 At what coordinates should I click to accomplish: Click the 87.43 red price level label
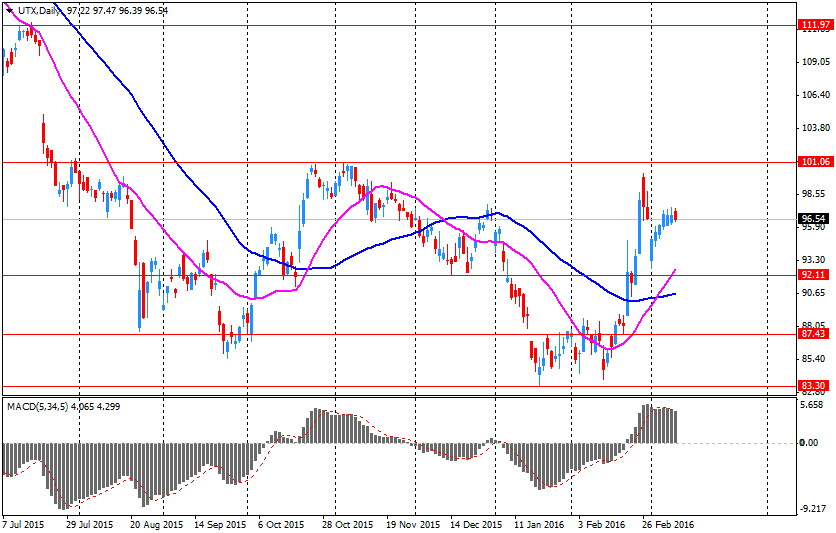pos(814,334)
